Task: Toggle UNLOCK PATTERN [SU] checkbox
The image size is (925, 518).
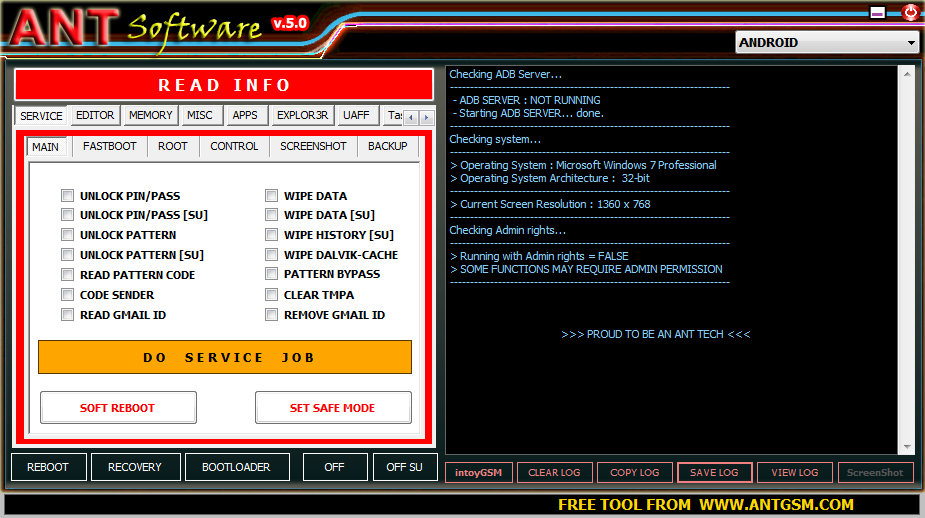Action: [x=67, y=255]
